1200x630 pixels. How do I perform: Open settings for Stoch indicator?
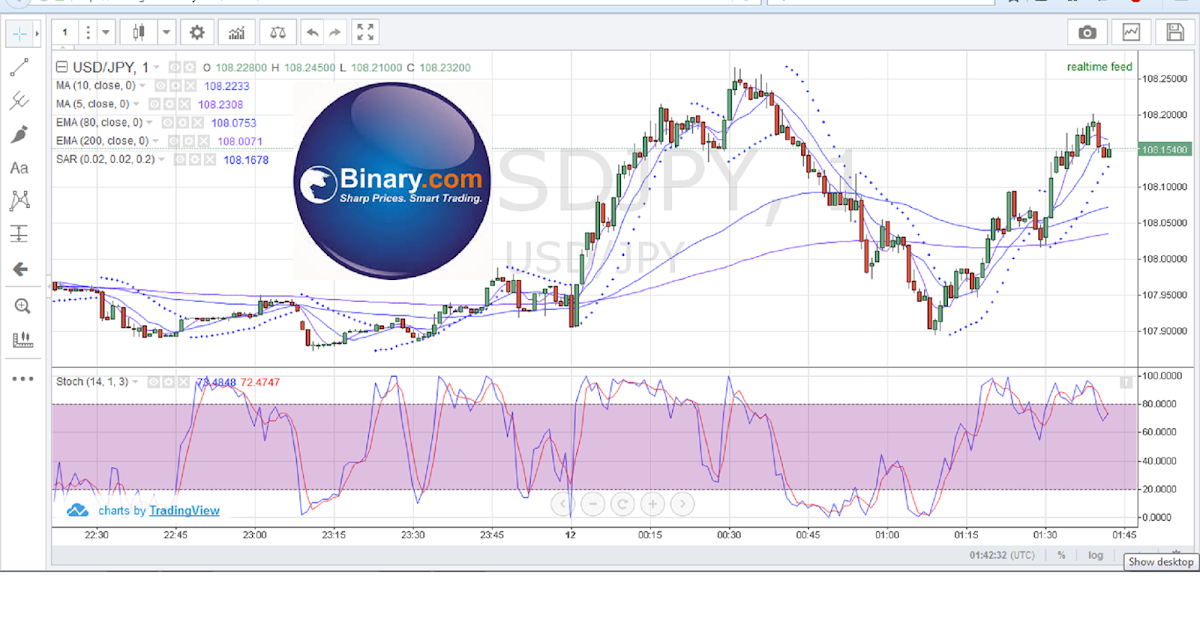coord(168,382)
